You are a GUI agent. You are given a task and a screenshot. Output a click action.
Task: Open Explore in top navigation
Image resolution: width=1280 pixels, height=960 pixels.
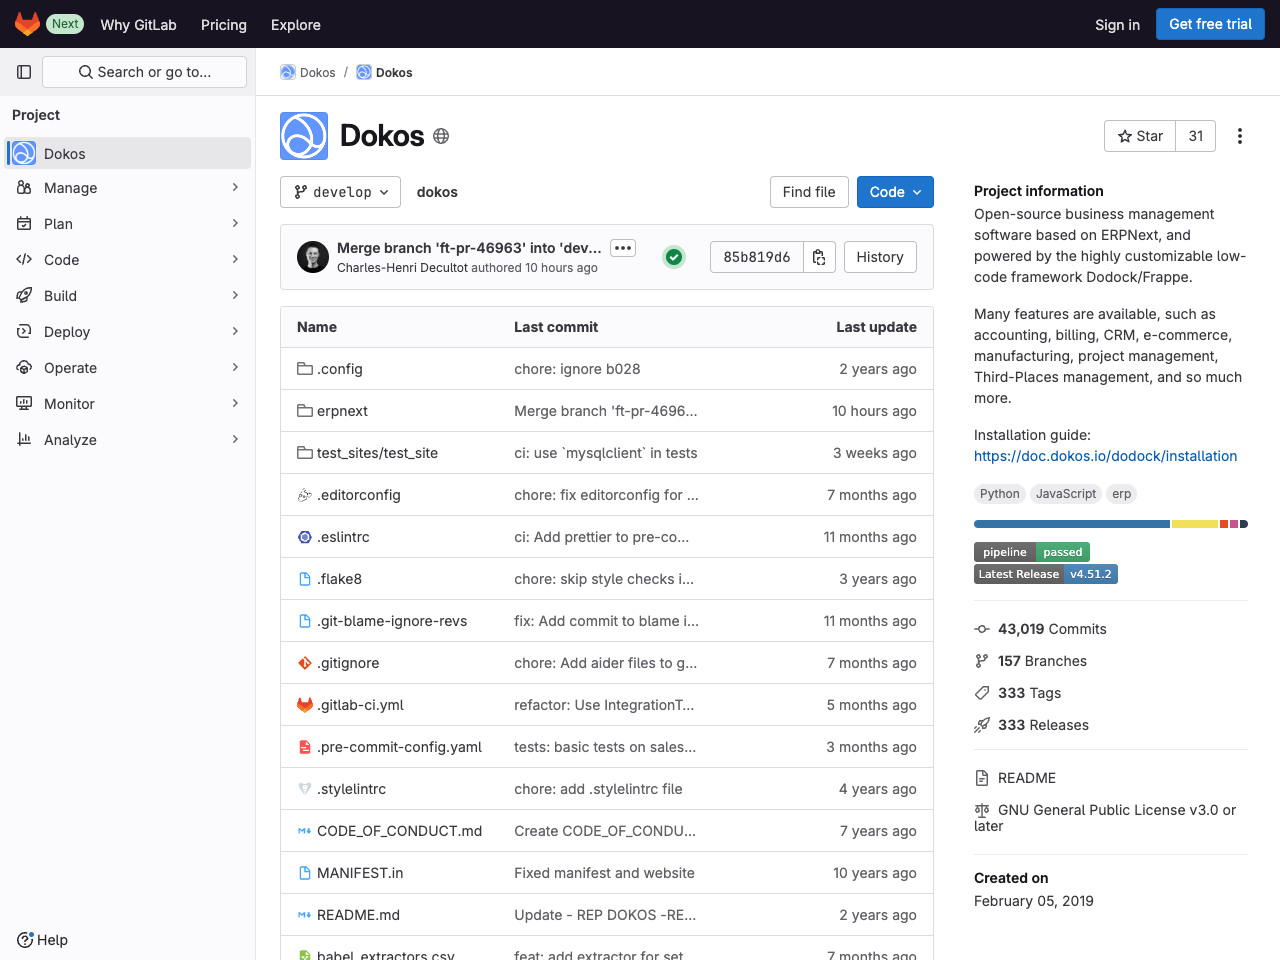tap(296, 25)
